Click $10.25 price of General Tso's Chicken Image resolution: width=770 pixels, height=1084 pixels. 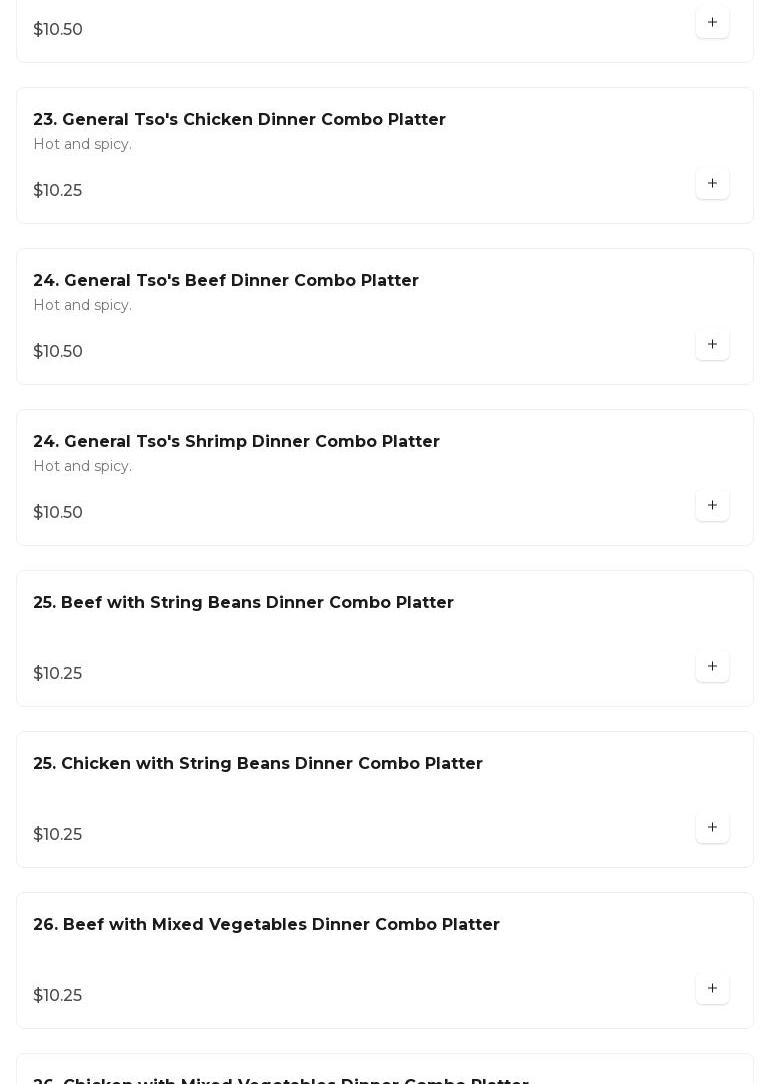[58, 190]
